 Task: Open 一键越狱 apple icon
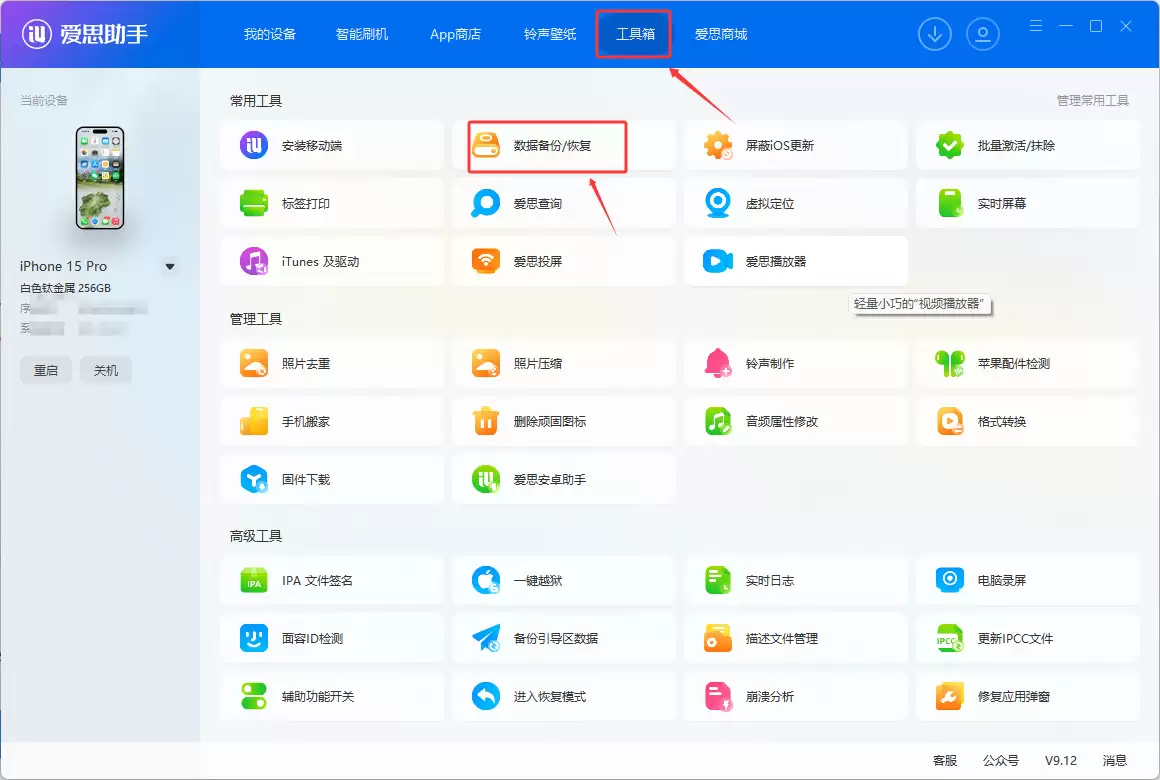(x=486, y=580)
